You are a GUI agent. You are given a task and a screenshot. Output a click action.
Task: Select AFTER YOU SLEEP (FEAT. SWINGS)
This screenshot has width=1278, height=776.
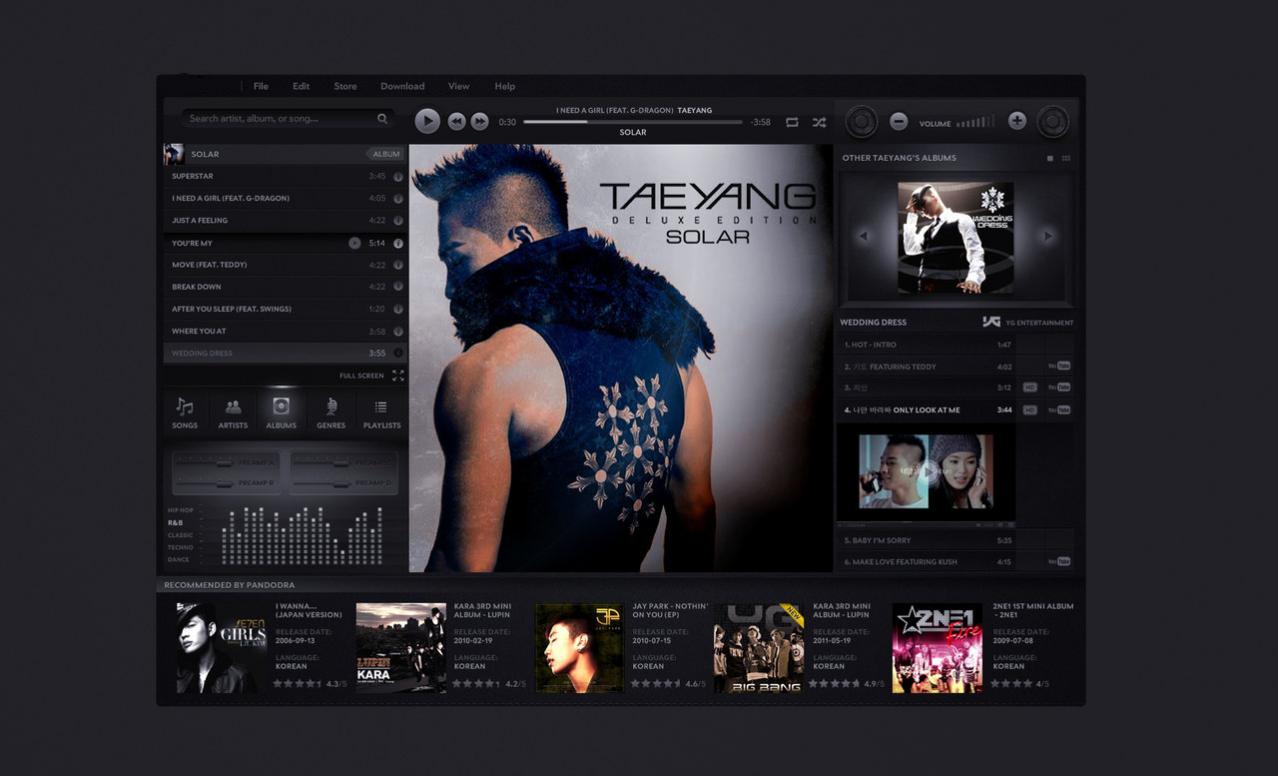285,309
